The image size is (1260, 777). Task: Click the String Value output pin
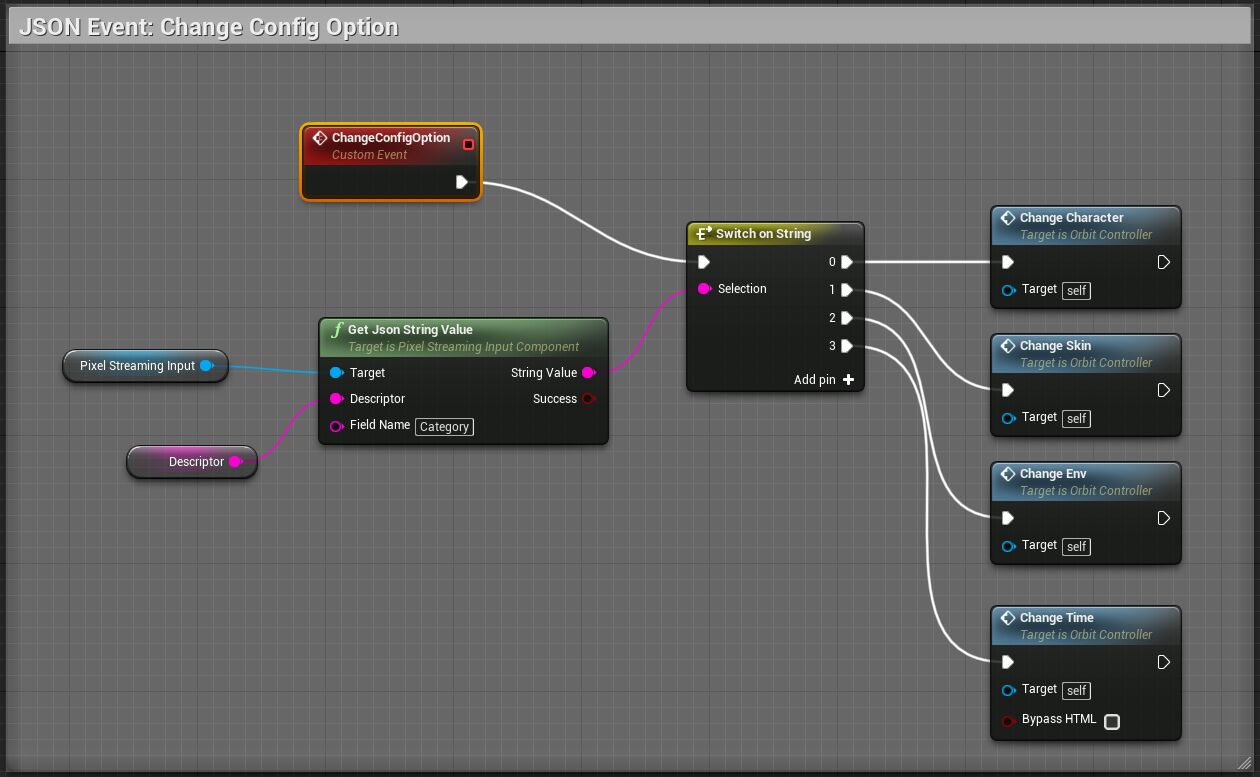(x=589, y=373)
